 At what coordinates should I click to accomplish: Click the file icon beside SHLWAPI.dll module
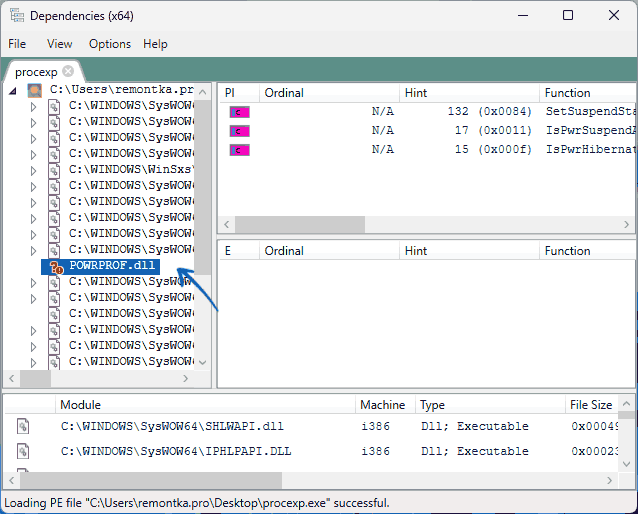(x=23, y=426)
